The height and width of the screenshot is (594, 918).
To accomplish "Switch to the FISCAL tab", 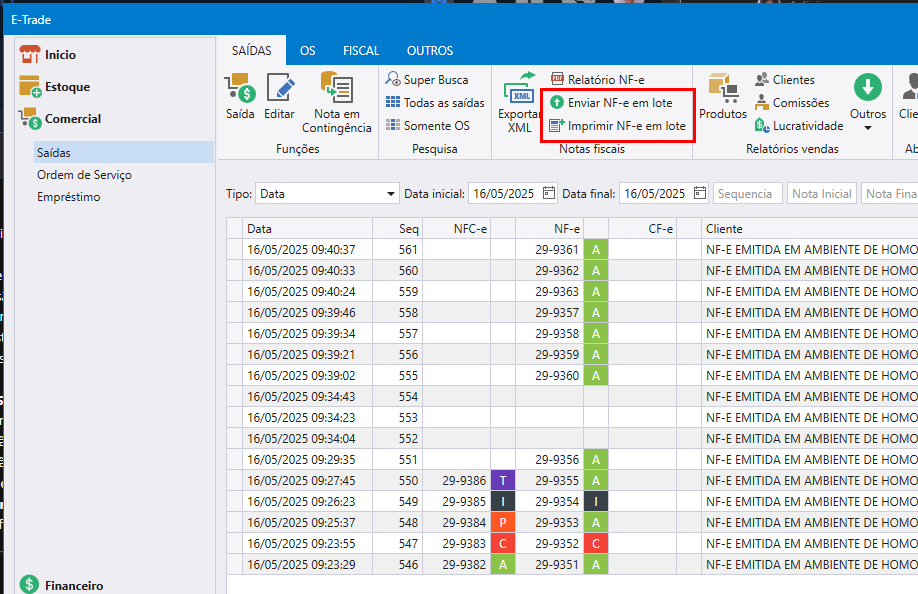I will click(361, 50).
